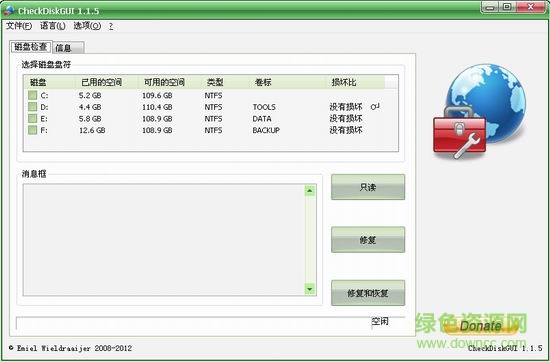Viewport: 550px width, 362px height.
Task: Click the F: drive letter
Action: point(44,130)
